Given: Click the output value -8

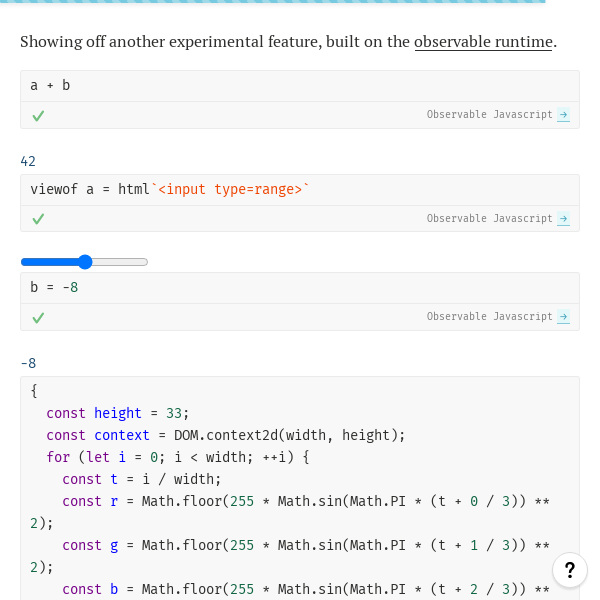Looking at the screenshot, I should 28,363.
